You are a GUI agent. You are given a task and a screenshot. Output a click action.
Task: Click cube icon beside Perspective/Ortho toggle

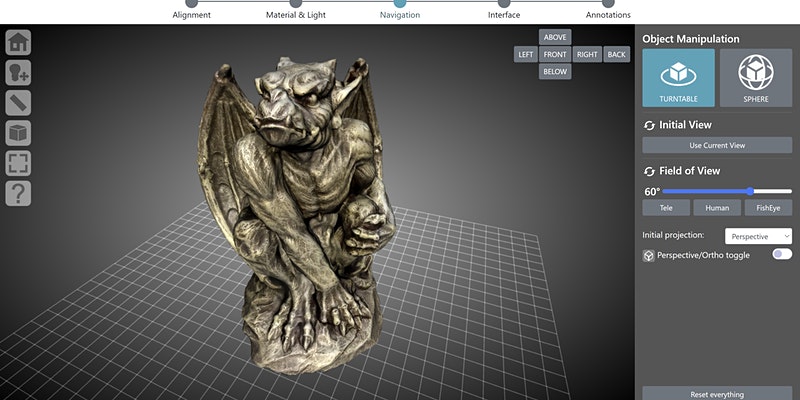click(x=648, y=256)
